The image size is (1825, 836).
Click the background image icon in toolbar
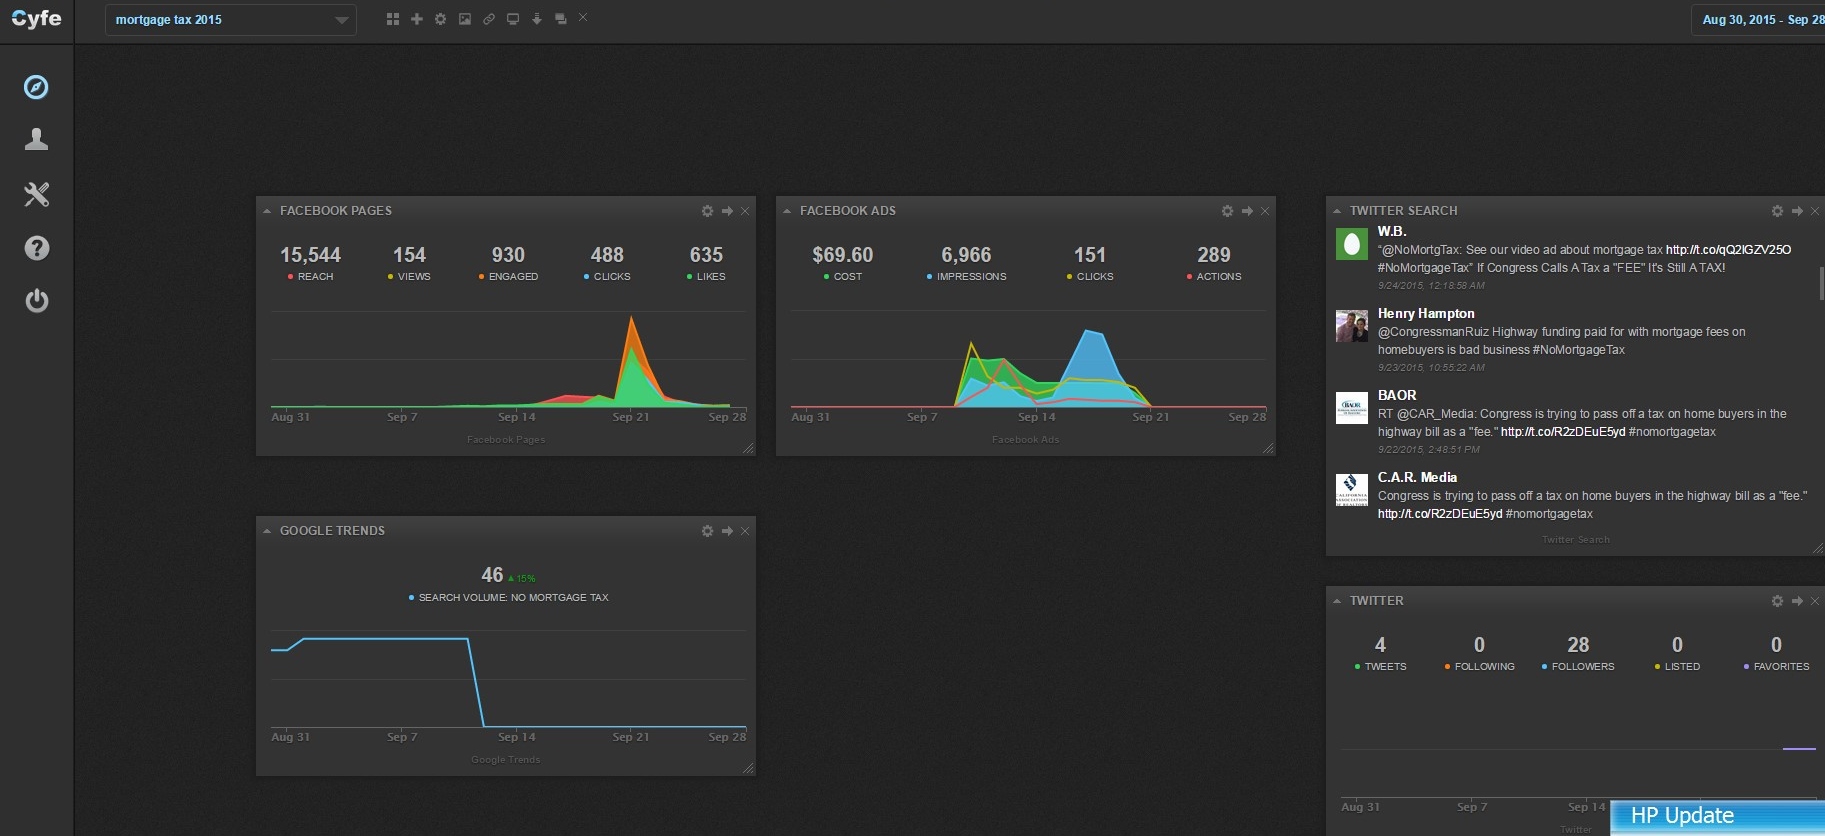click(465, 19)
